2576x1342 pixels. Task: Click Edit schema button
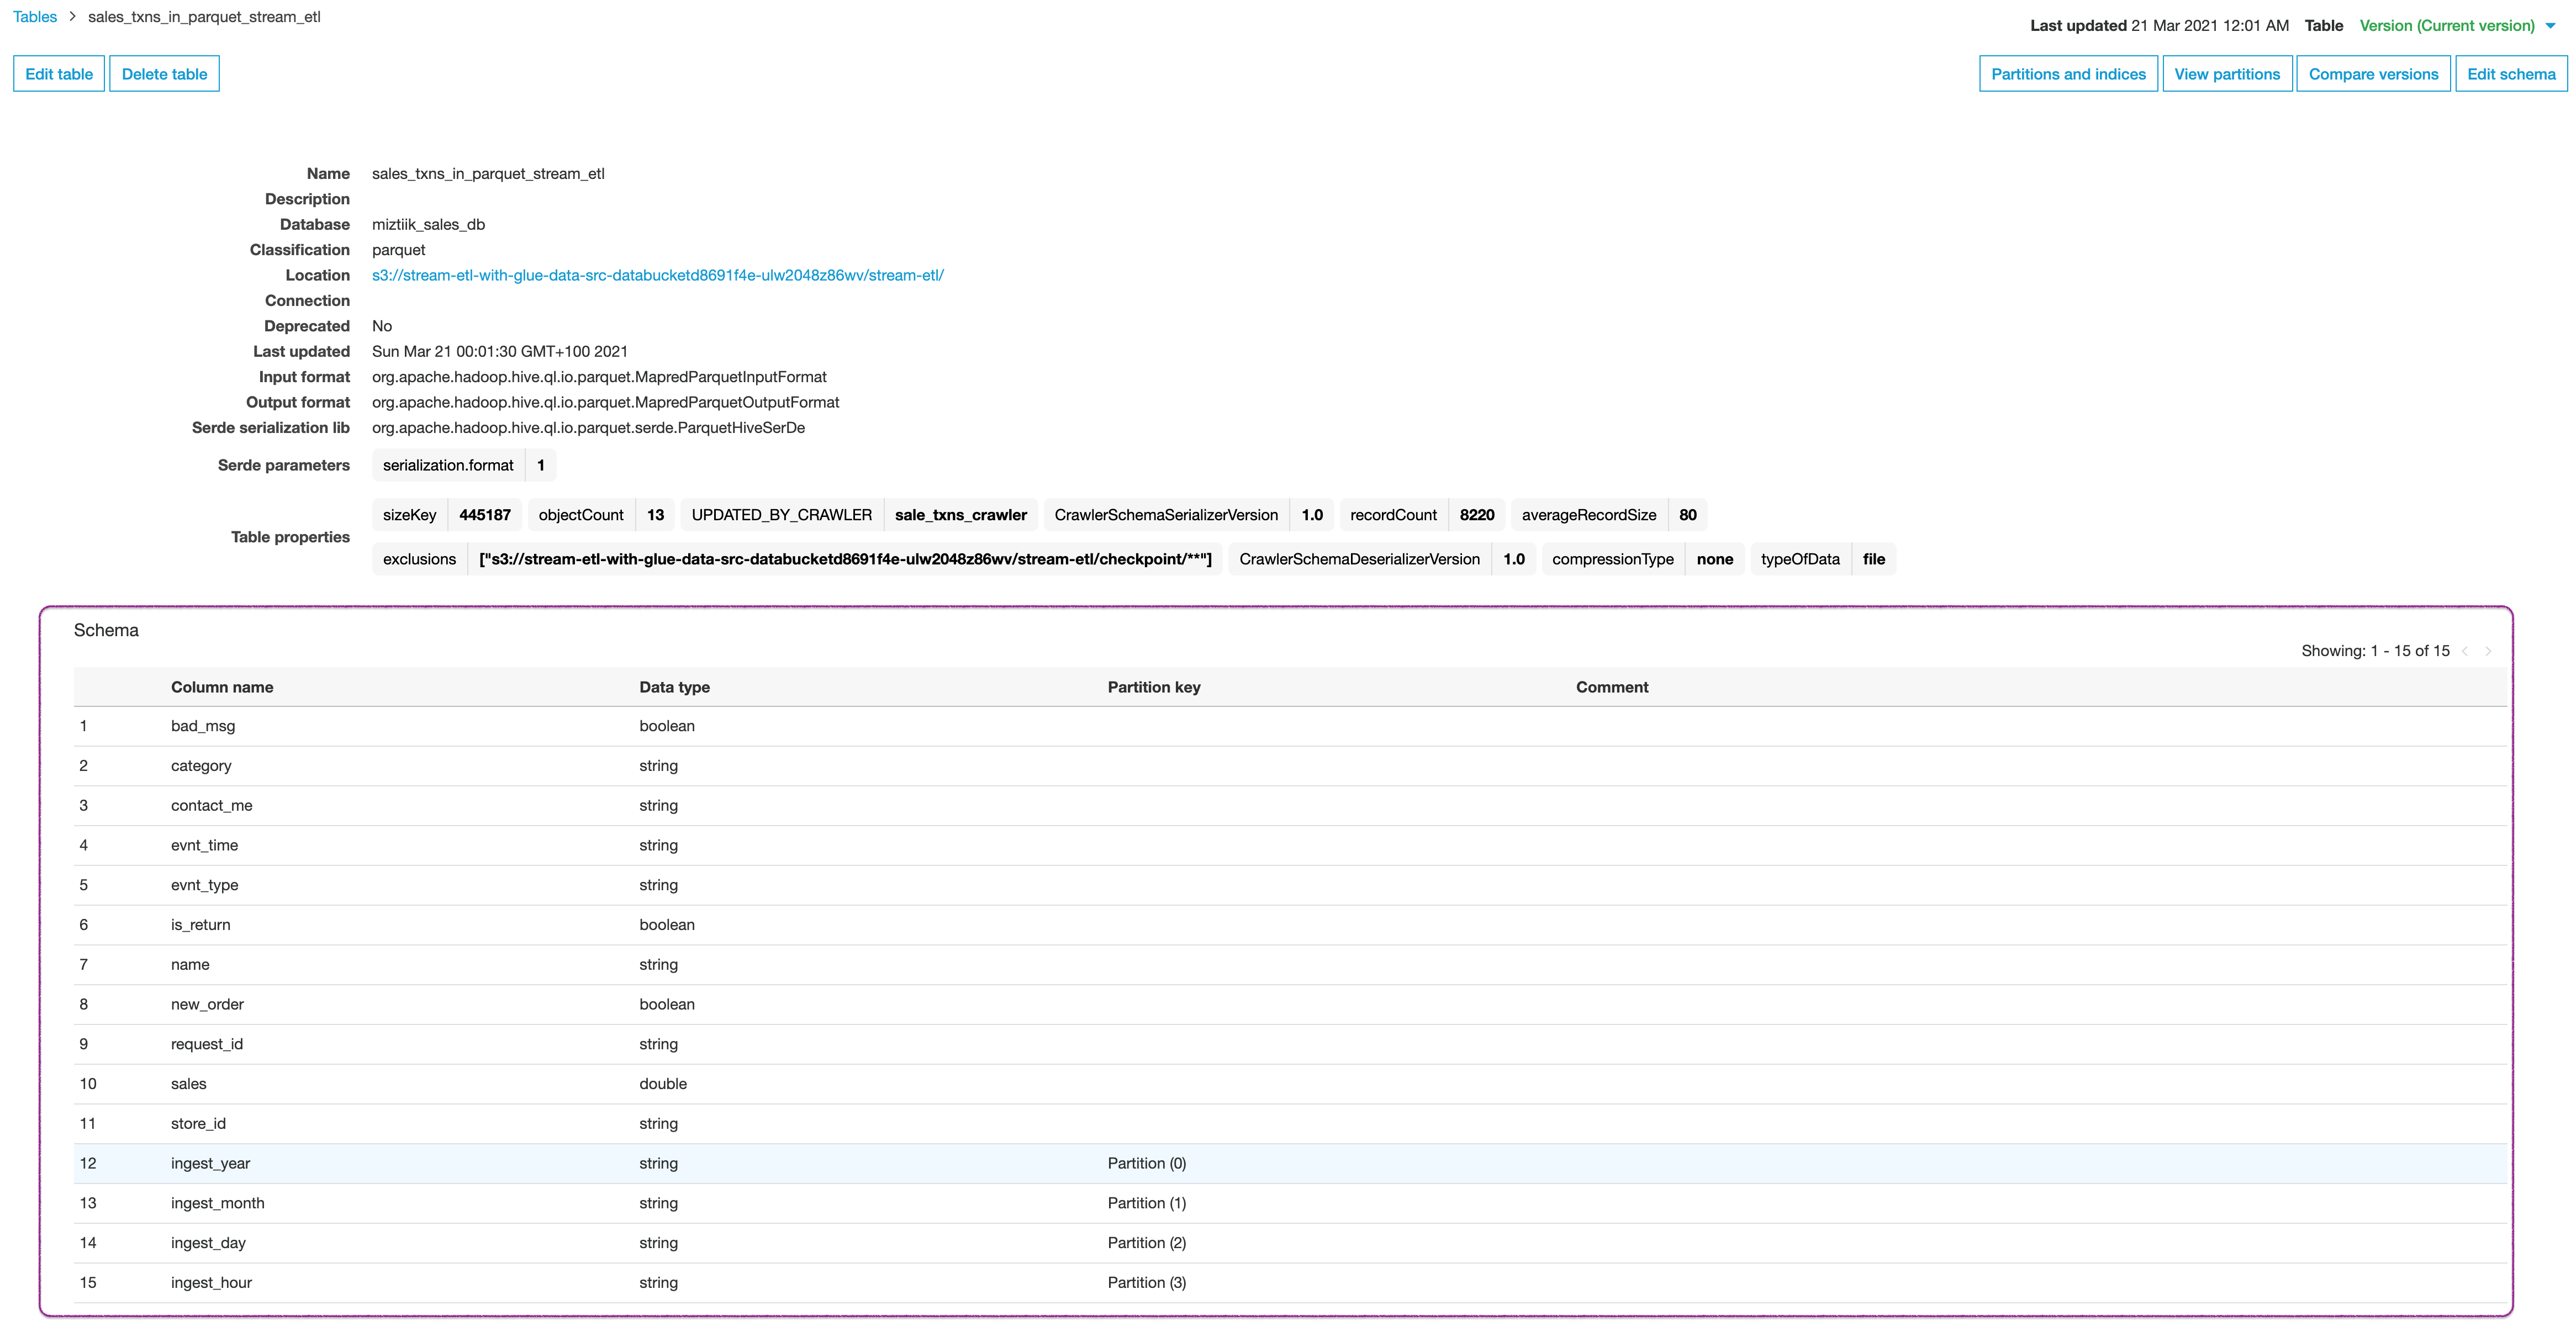[x=2510, y=74]
